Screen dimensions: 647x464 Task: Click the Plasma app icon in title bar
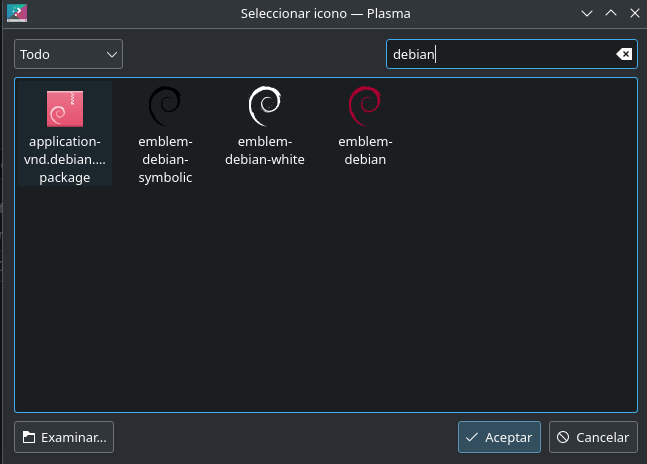coord(17,13)
